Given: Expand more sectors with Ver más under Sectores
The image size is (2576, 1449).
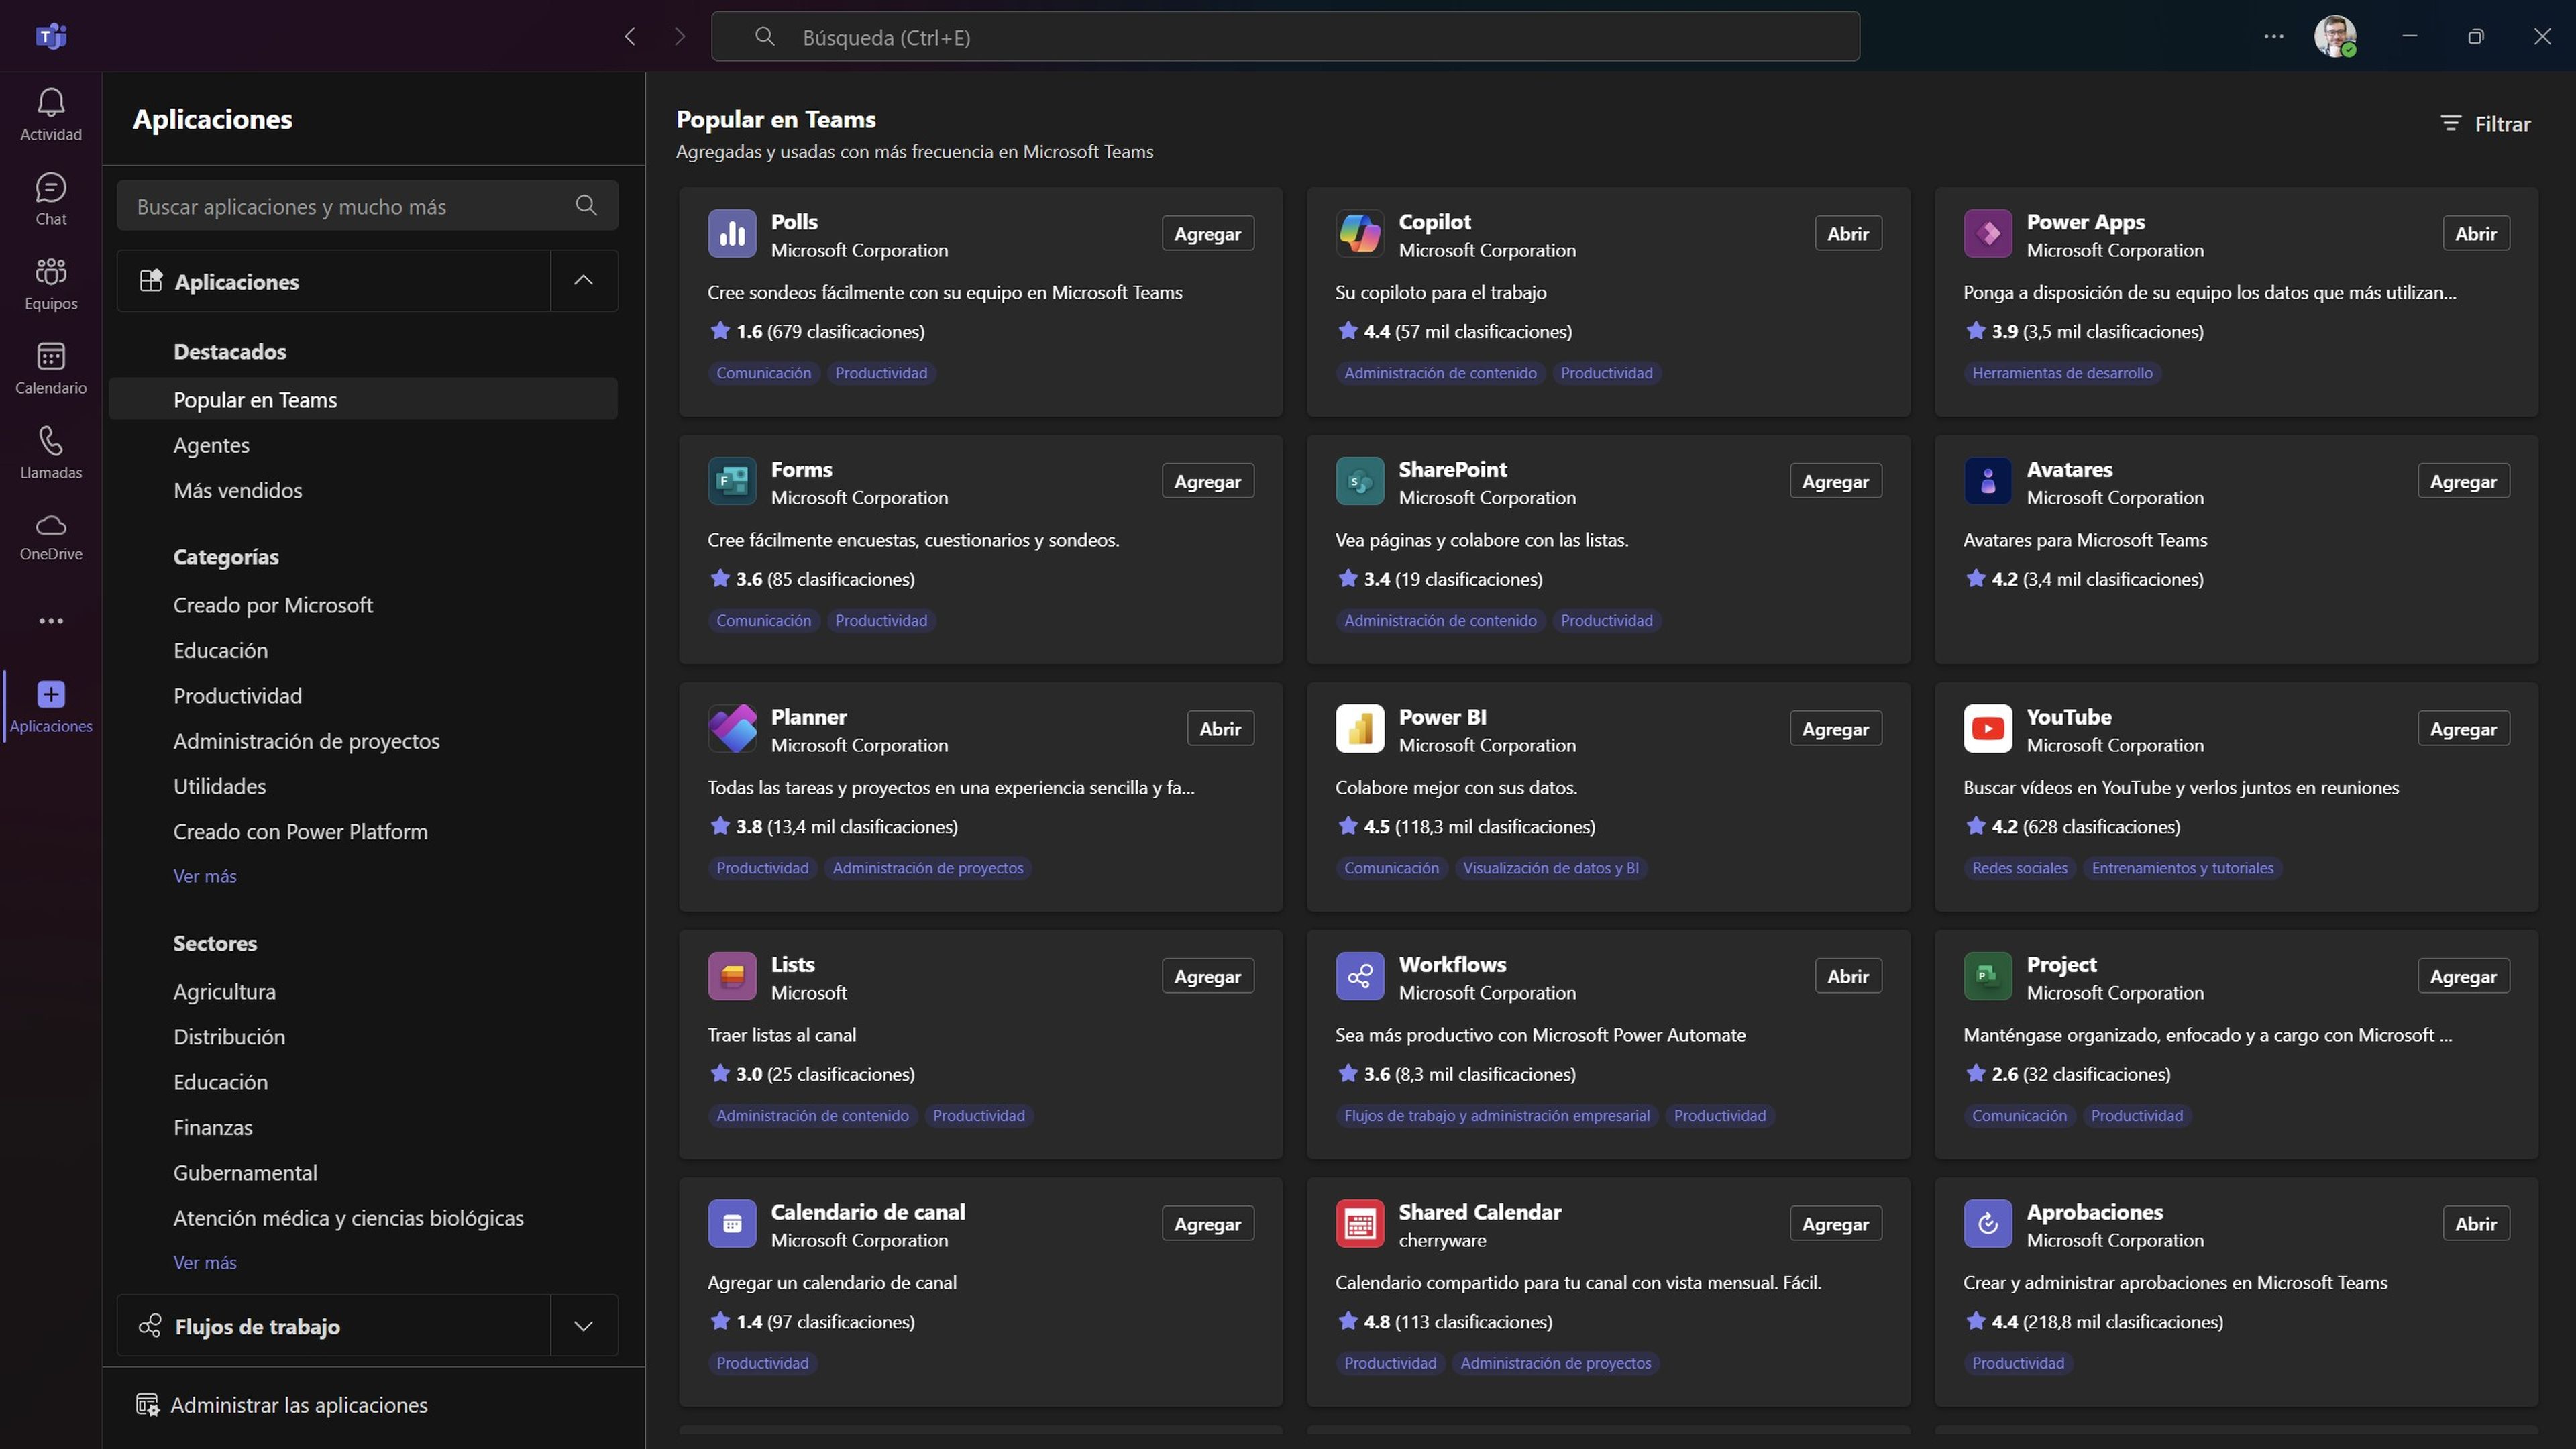Looking at the screenshot, I should pyautogui.click(x=205, y=1263).
